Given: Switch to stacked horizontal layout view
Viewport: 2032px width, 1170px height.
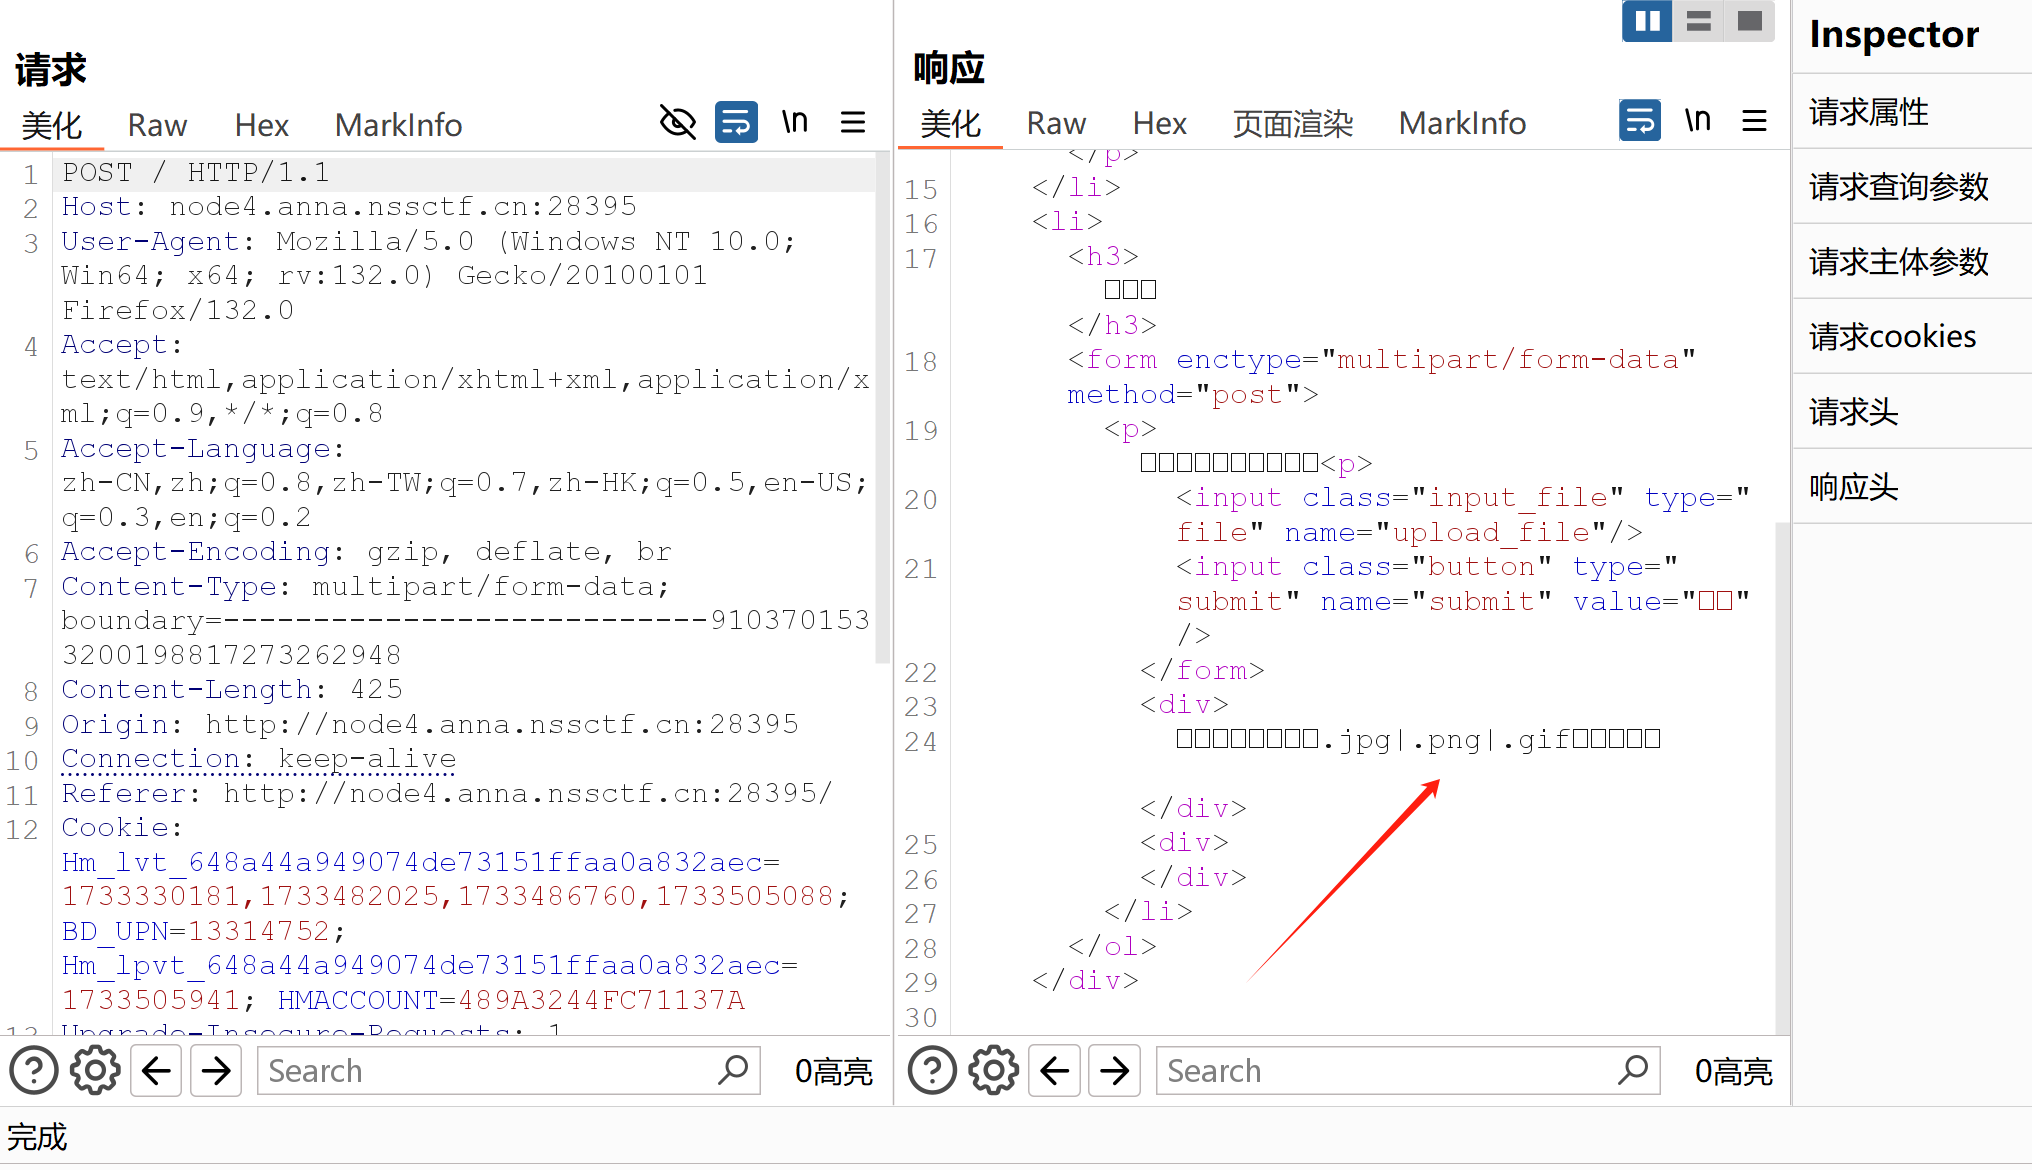Looking at the screenshot, I should click(x=1698, y=21).
